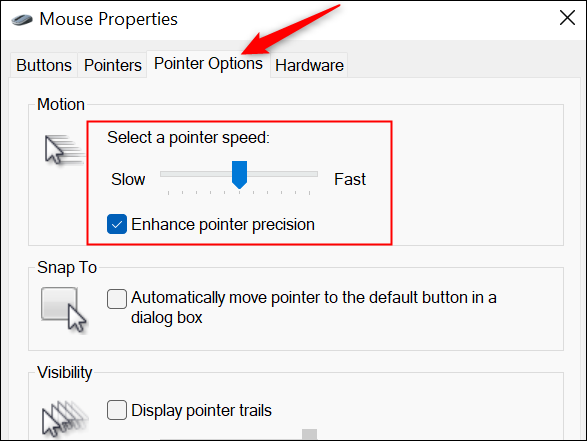Toggle Enhance pointer precision checkbox
This screenshot has height=441, width=587.
[117, 224]
